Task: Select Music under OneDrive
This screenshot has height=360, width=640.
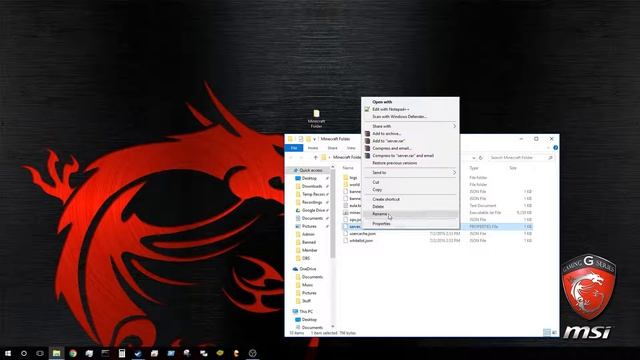Action: pyautogui.click(x=304, y=285)
